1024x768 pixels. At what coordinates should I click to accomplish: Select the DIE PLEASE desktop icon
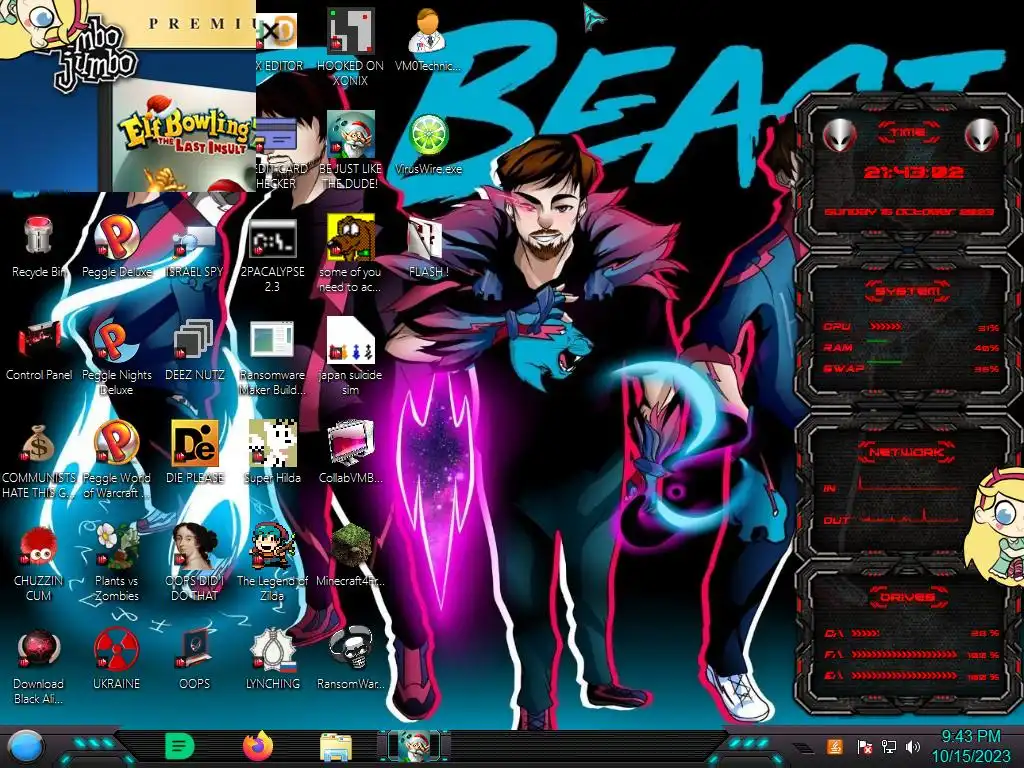pyautogui.click(x=194, y=453)
